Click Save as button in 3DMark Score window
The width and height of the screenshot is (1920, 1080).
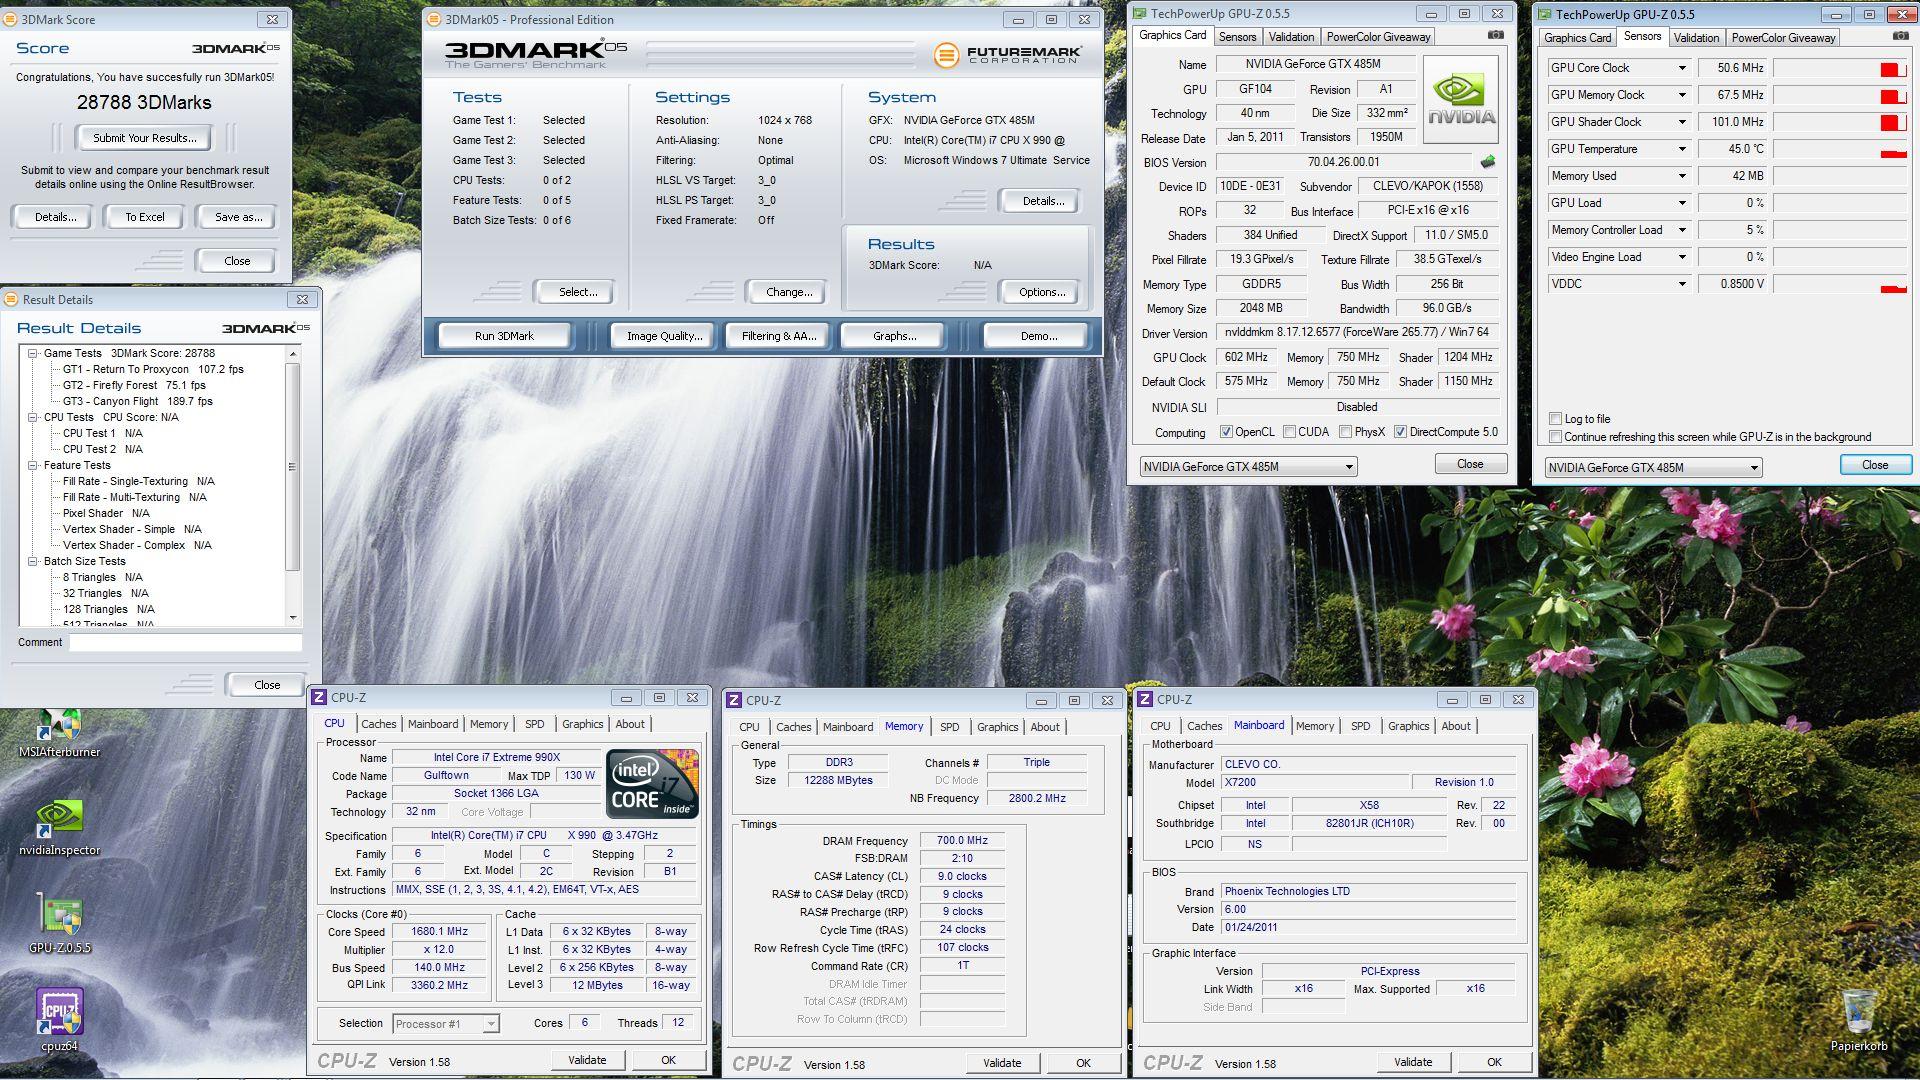(x=238, y=217)
